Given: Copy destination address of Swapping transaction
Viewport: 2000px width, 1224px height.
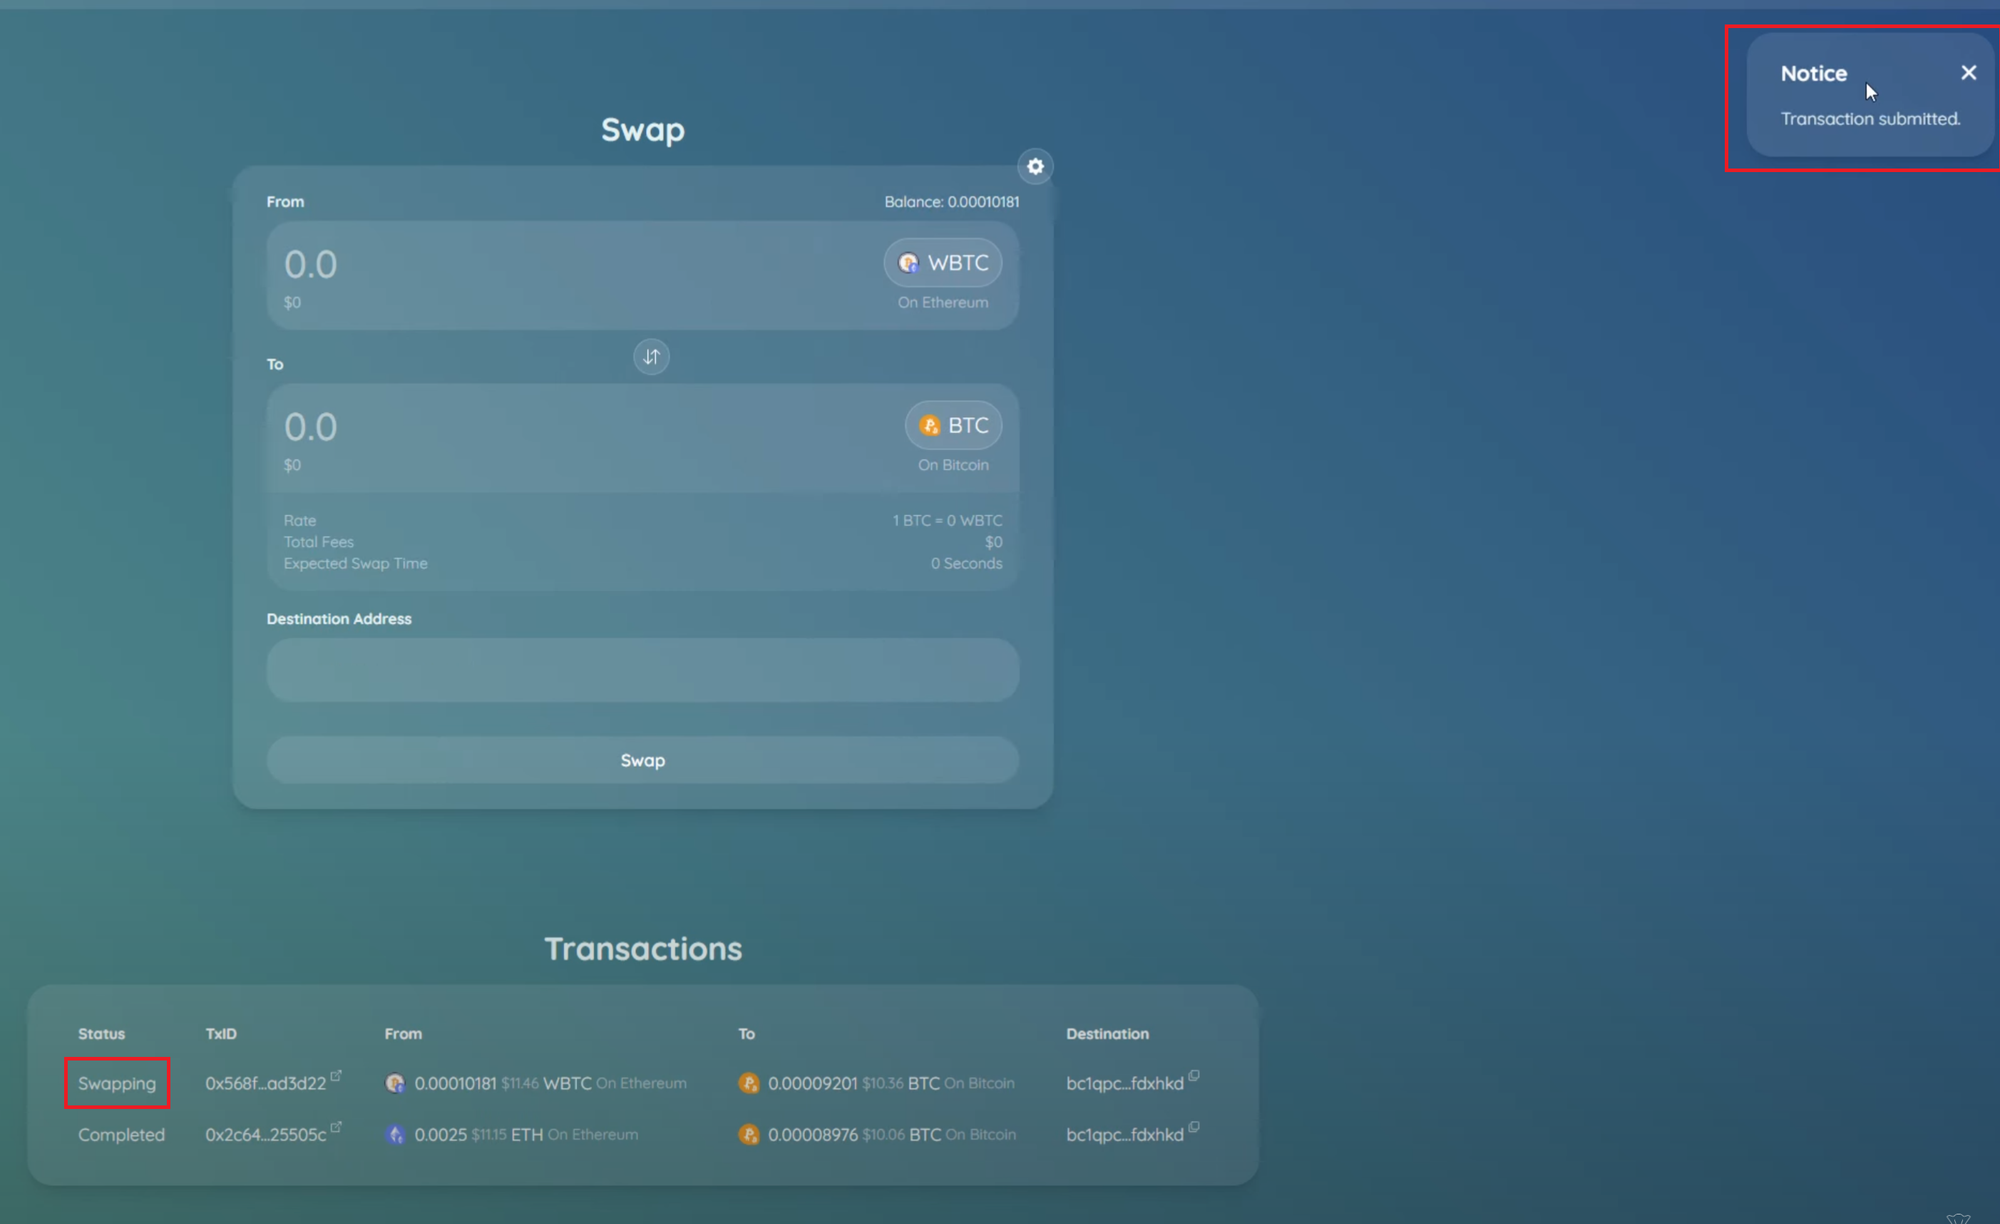Looking at the screenshot, I should [1194, 1076].
